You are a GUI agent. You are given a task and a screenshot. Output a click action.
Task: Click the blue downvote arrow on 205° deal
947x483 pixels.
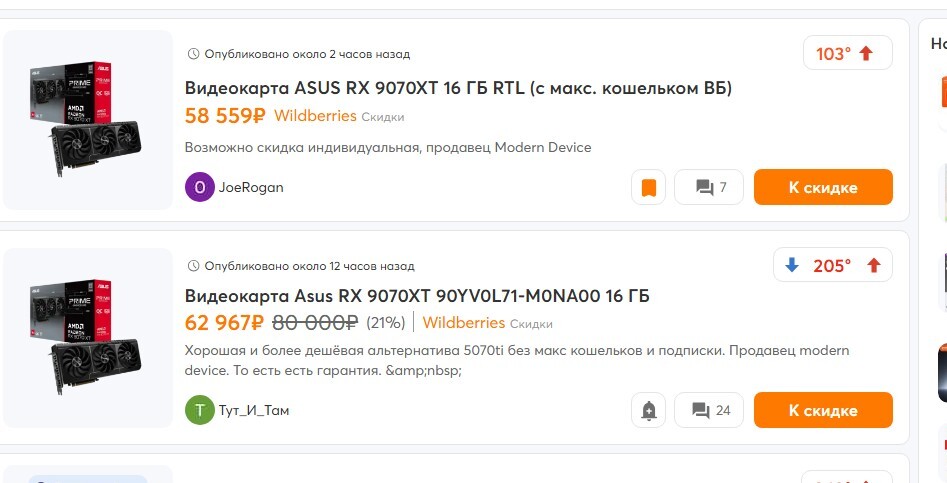[792, 265]
